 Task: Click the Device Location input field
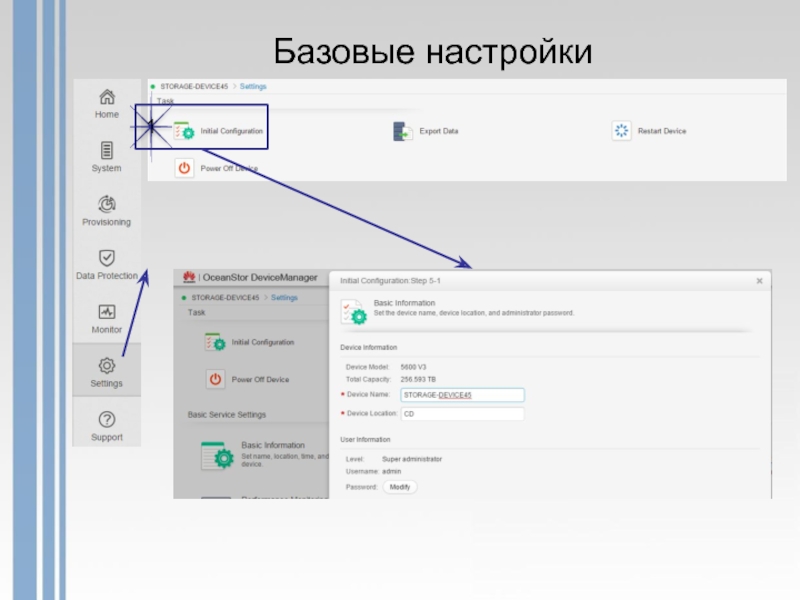point(462,414)
